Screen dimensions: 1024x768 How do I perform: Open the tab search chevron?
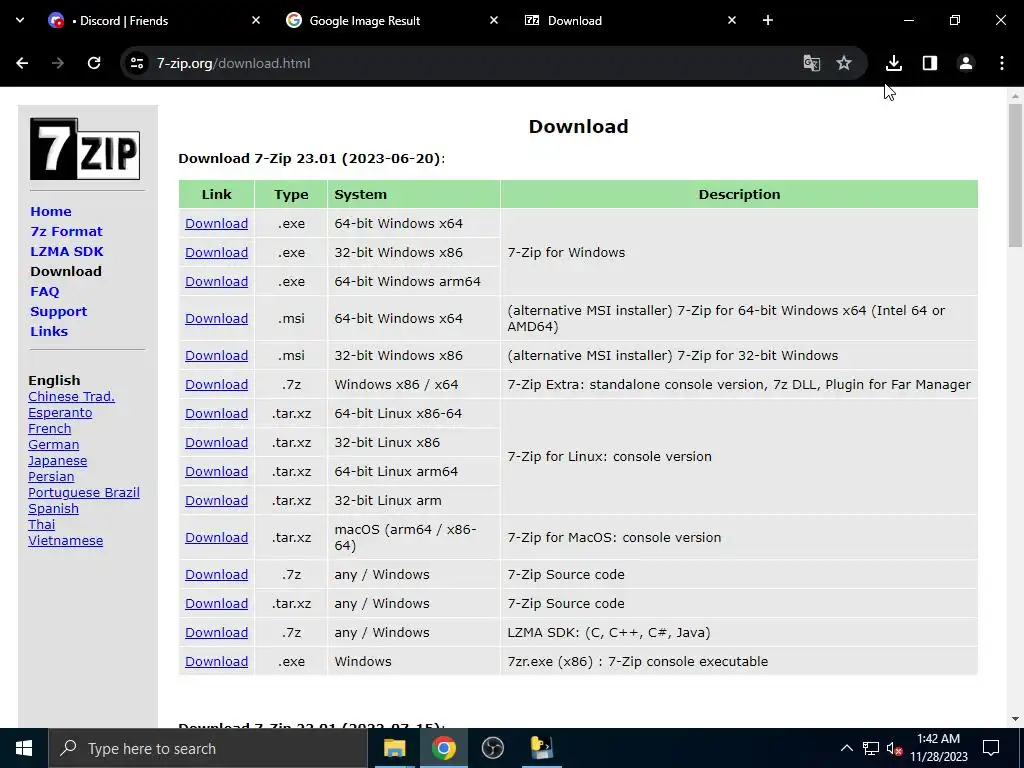point(20,20)
